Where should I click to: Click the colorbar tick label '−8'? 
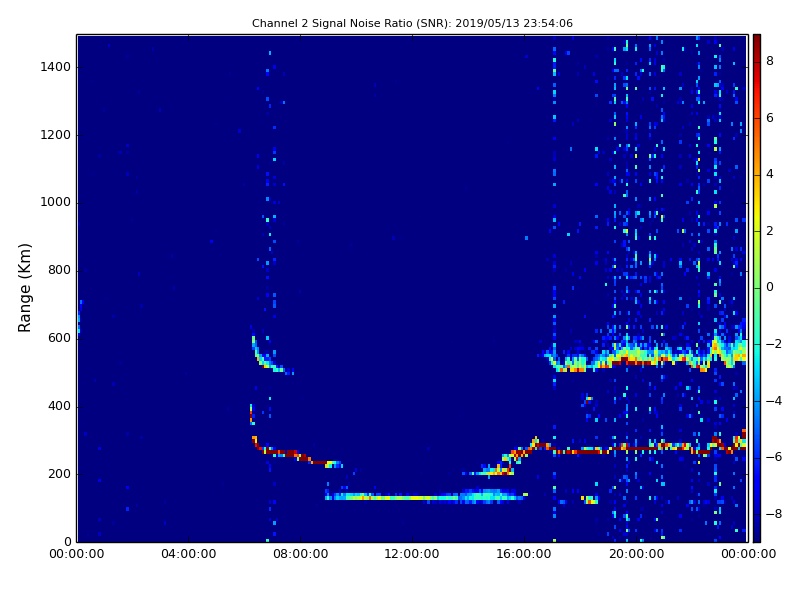tap(773, 514)
